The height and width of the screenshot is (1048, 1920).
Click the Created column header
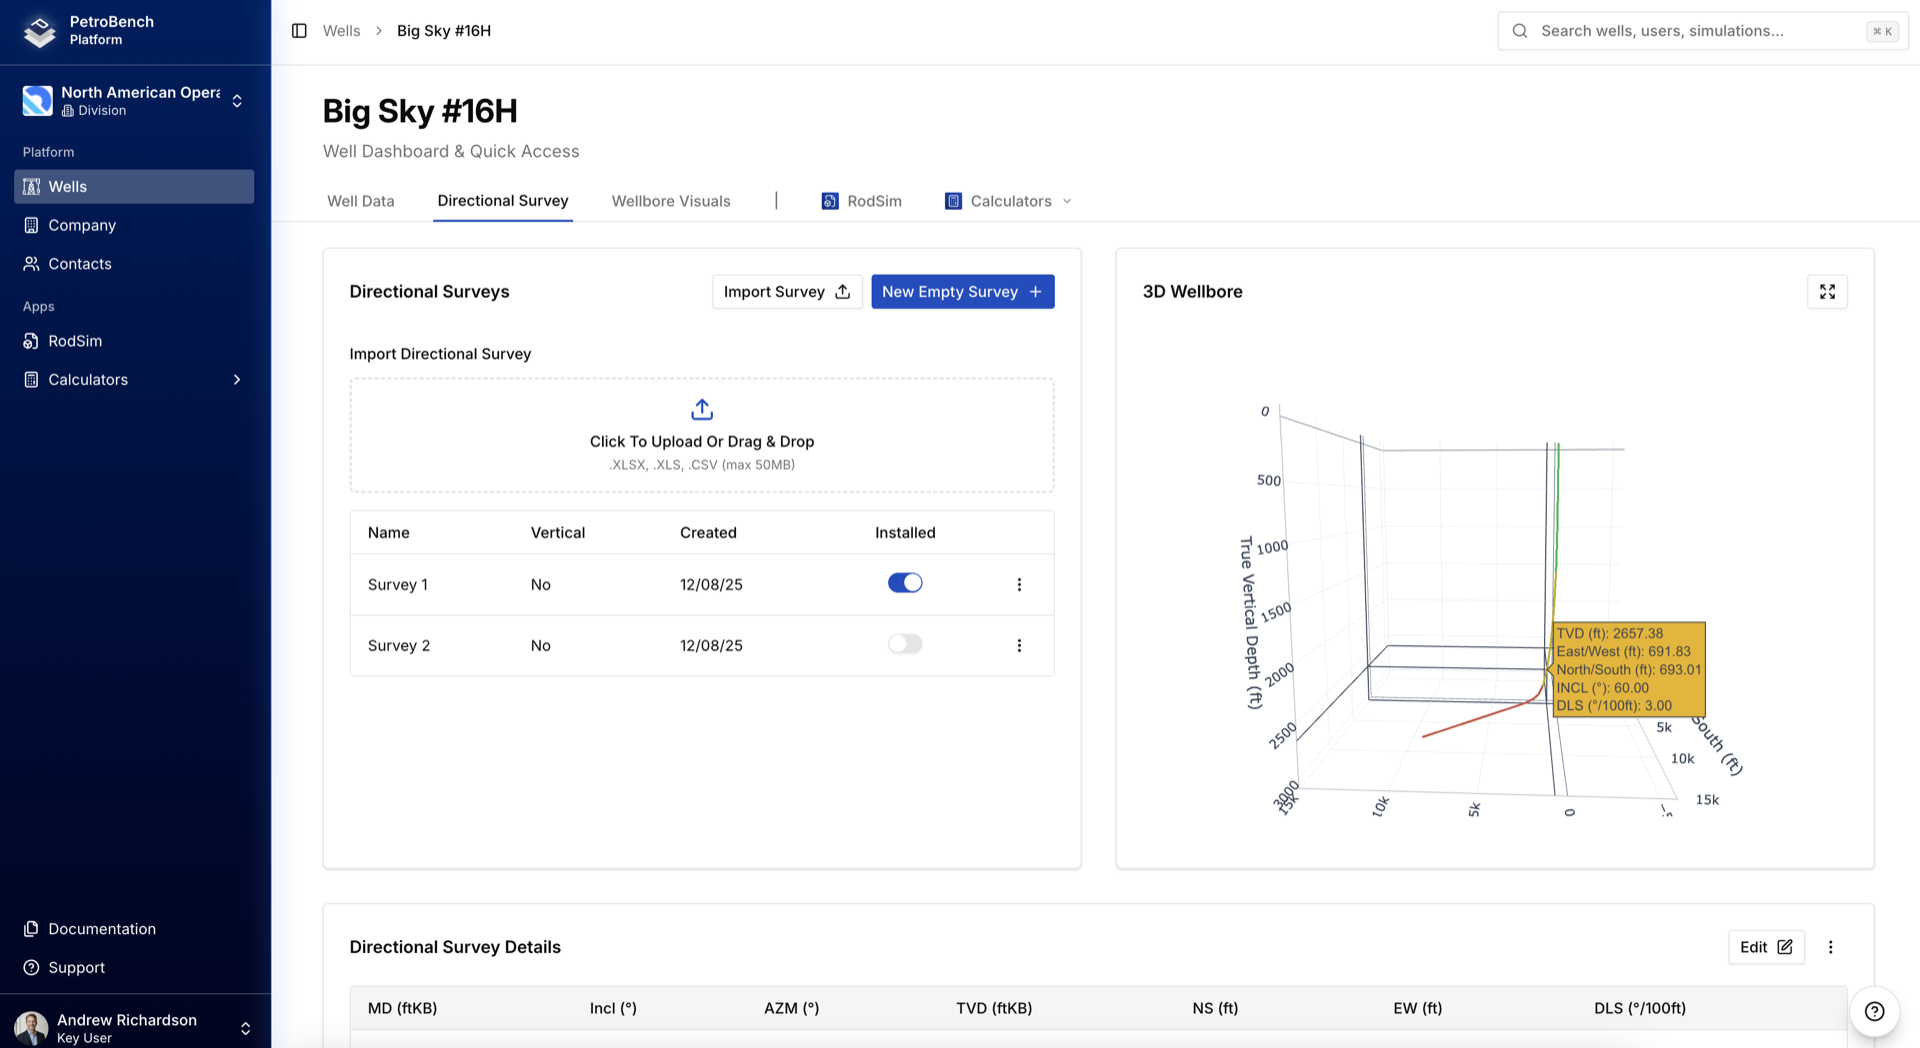click(708, 533)
